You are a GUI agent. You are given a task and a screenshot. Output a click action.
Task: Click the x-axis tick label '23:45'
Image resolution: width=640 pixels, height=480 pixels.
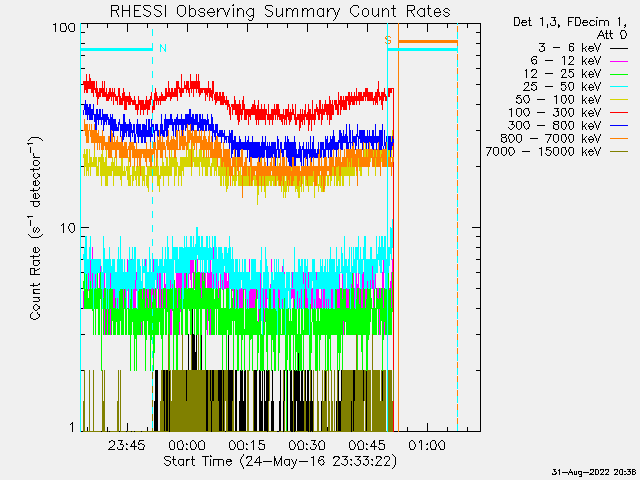(x=127, y=445)
